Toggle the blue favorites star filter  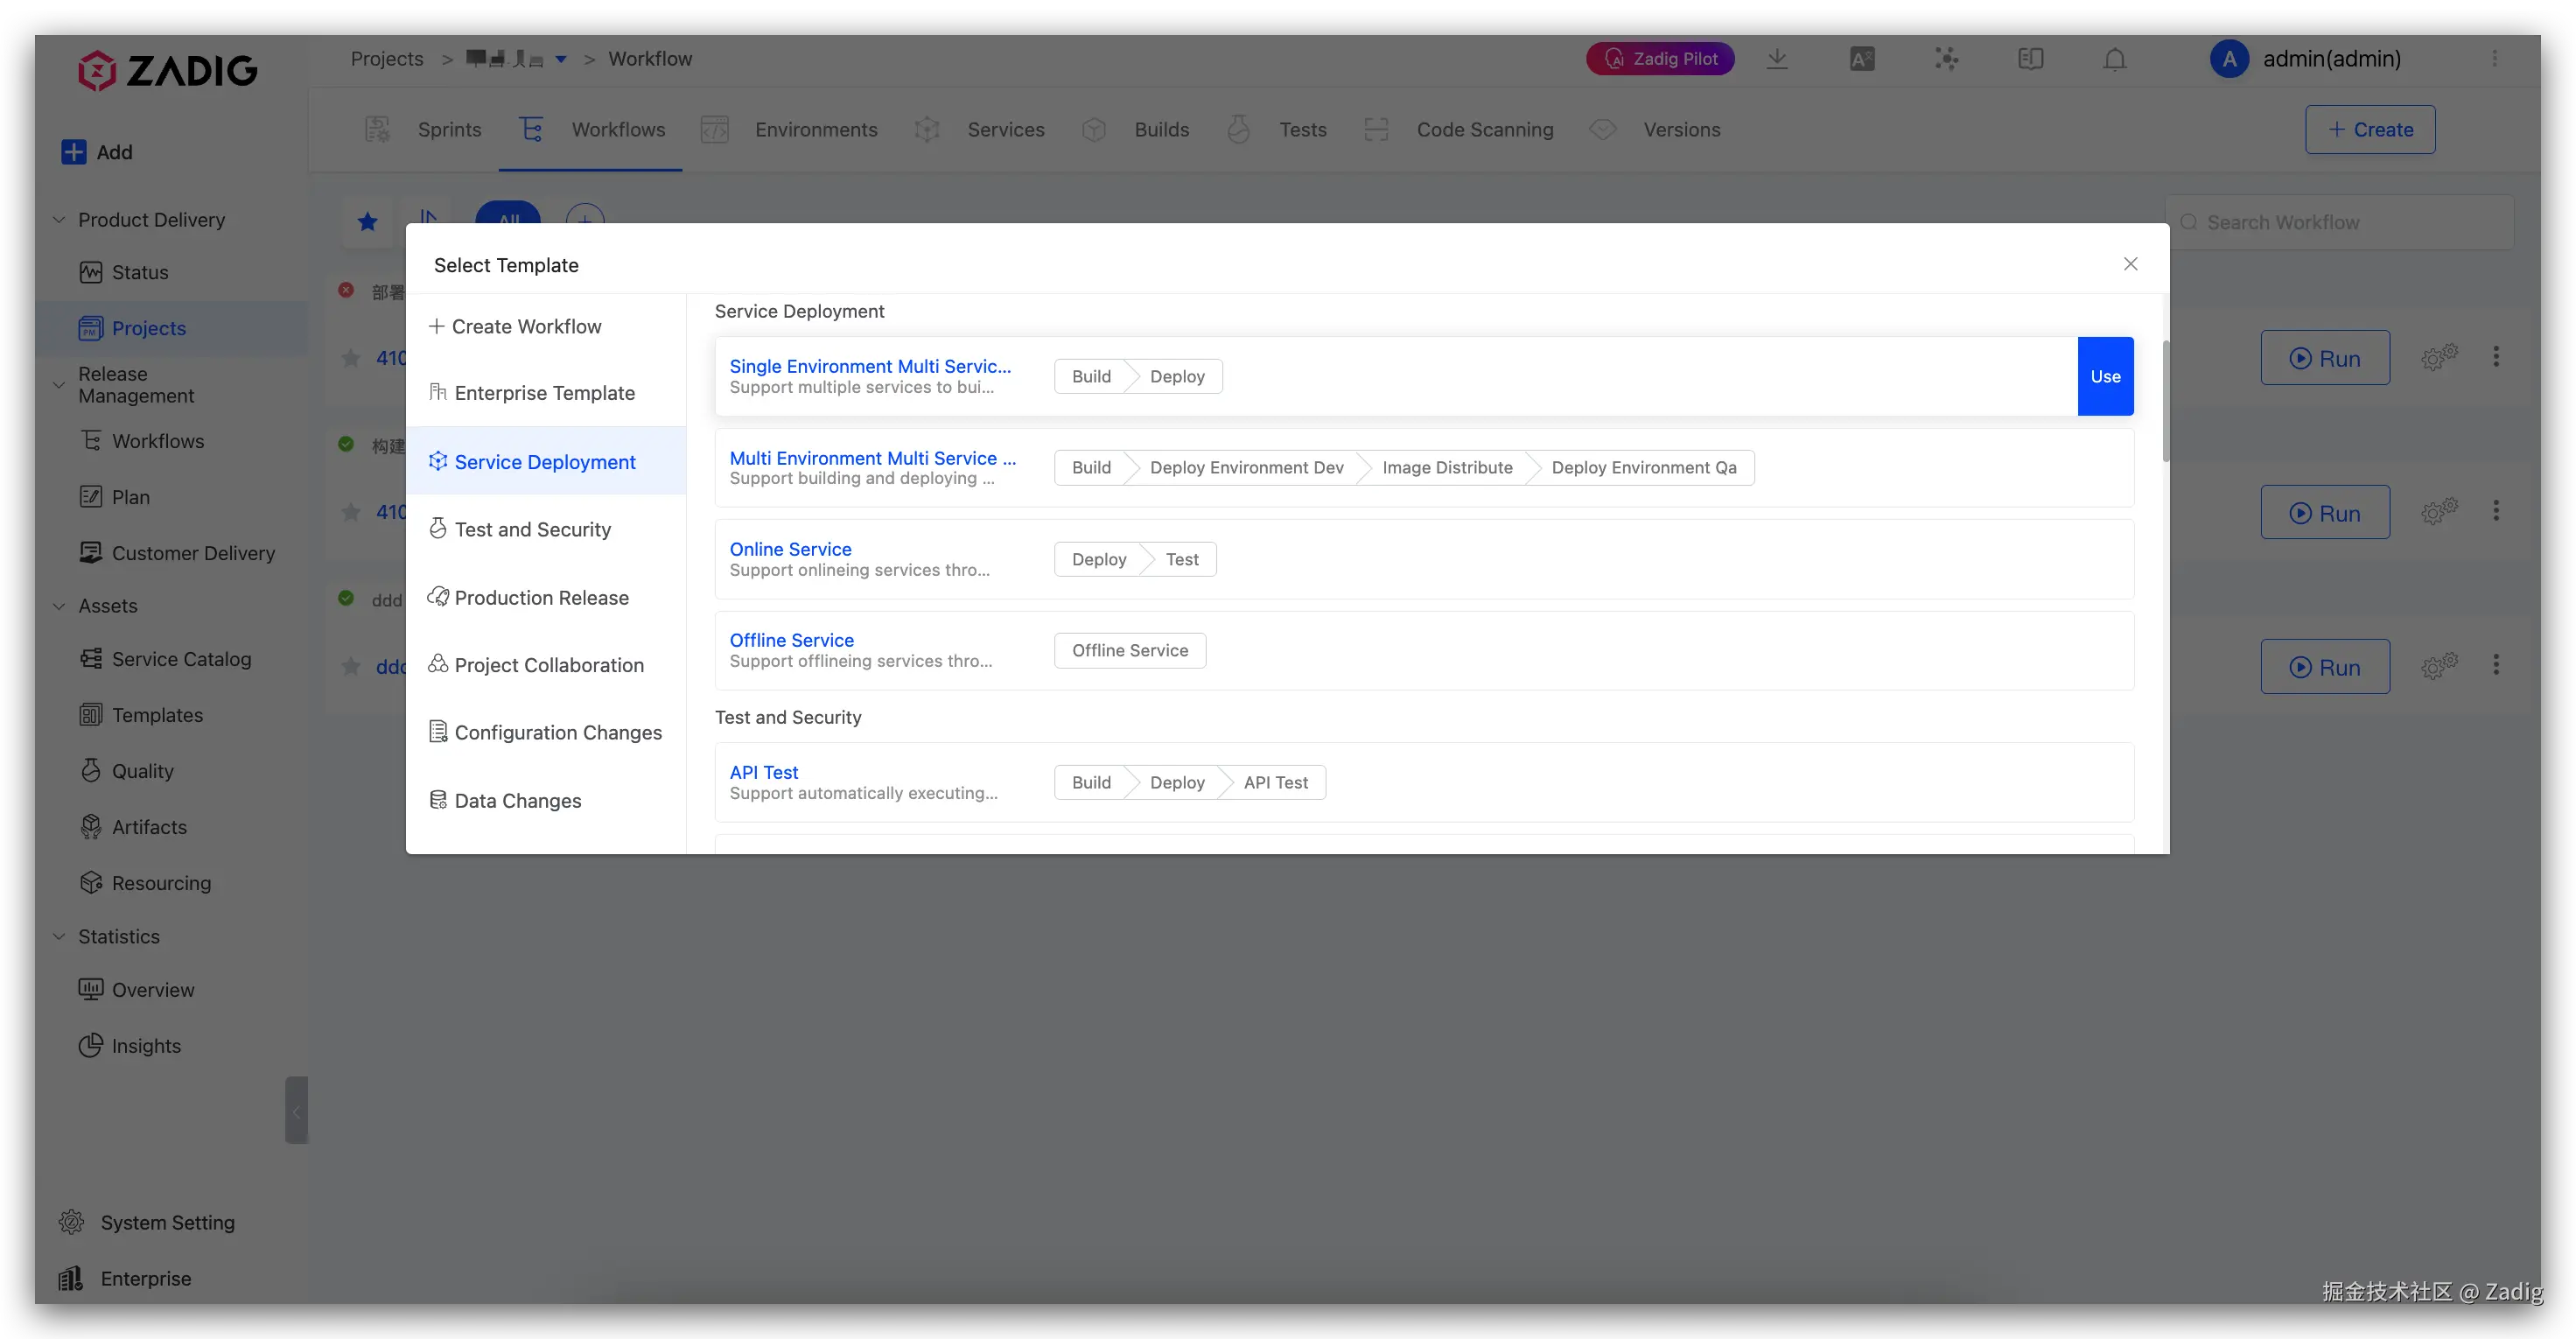368,222
